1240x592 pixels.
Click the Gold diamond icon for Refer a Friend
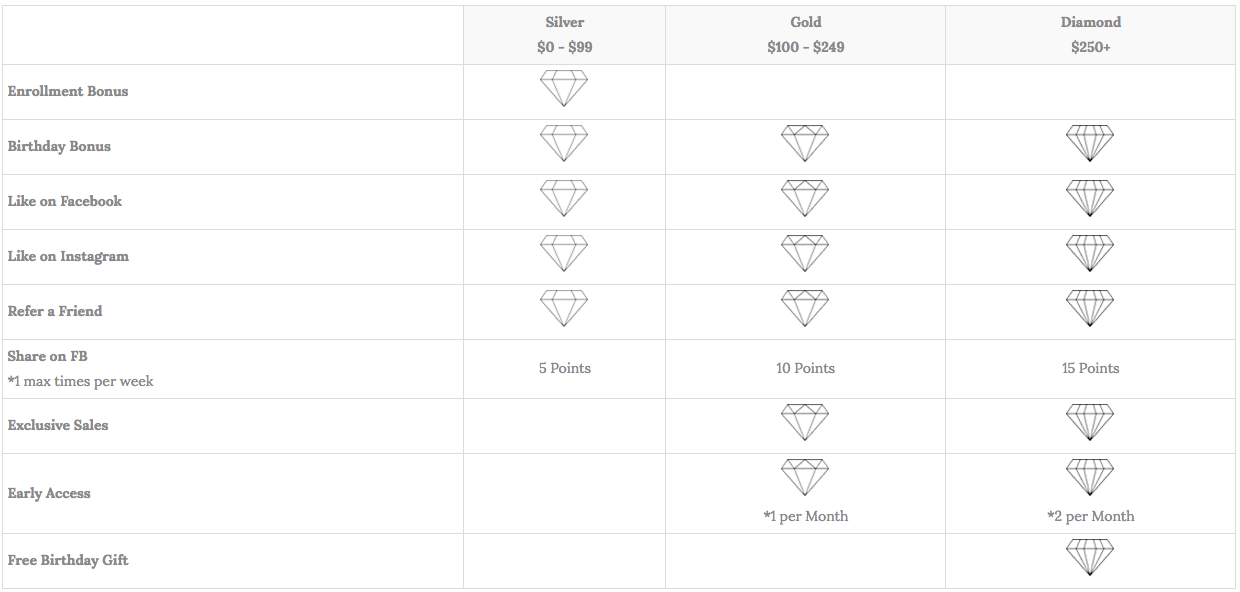tap(805, 308)
